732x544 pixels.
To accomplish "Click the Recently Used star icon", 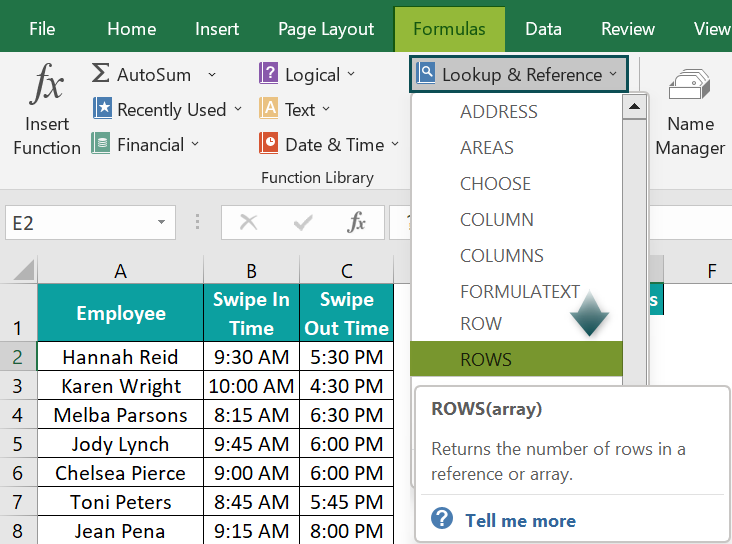I will (x=102, y=108).
